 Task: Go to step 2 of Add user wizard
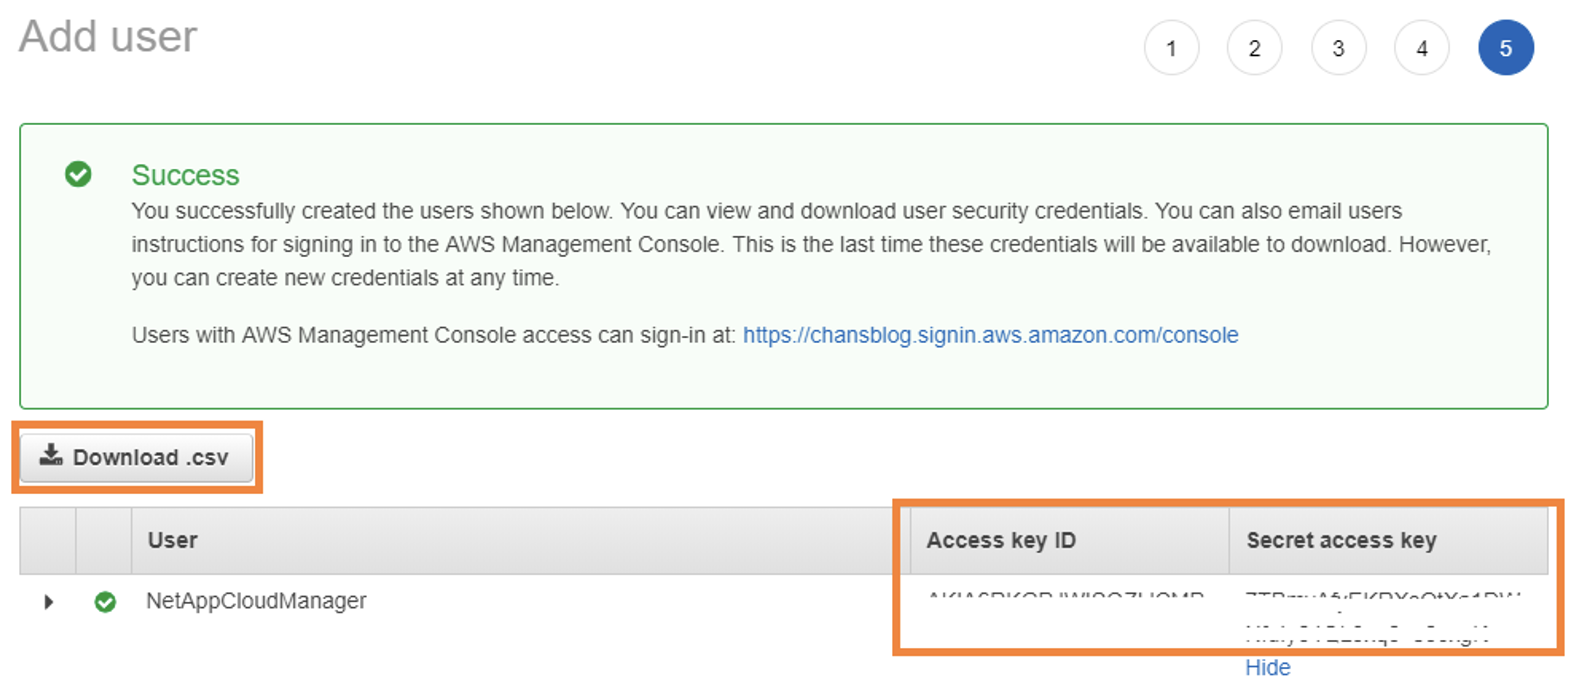pos(1254,48)
